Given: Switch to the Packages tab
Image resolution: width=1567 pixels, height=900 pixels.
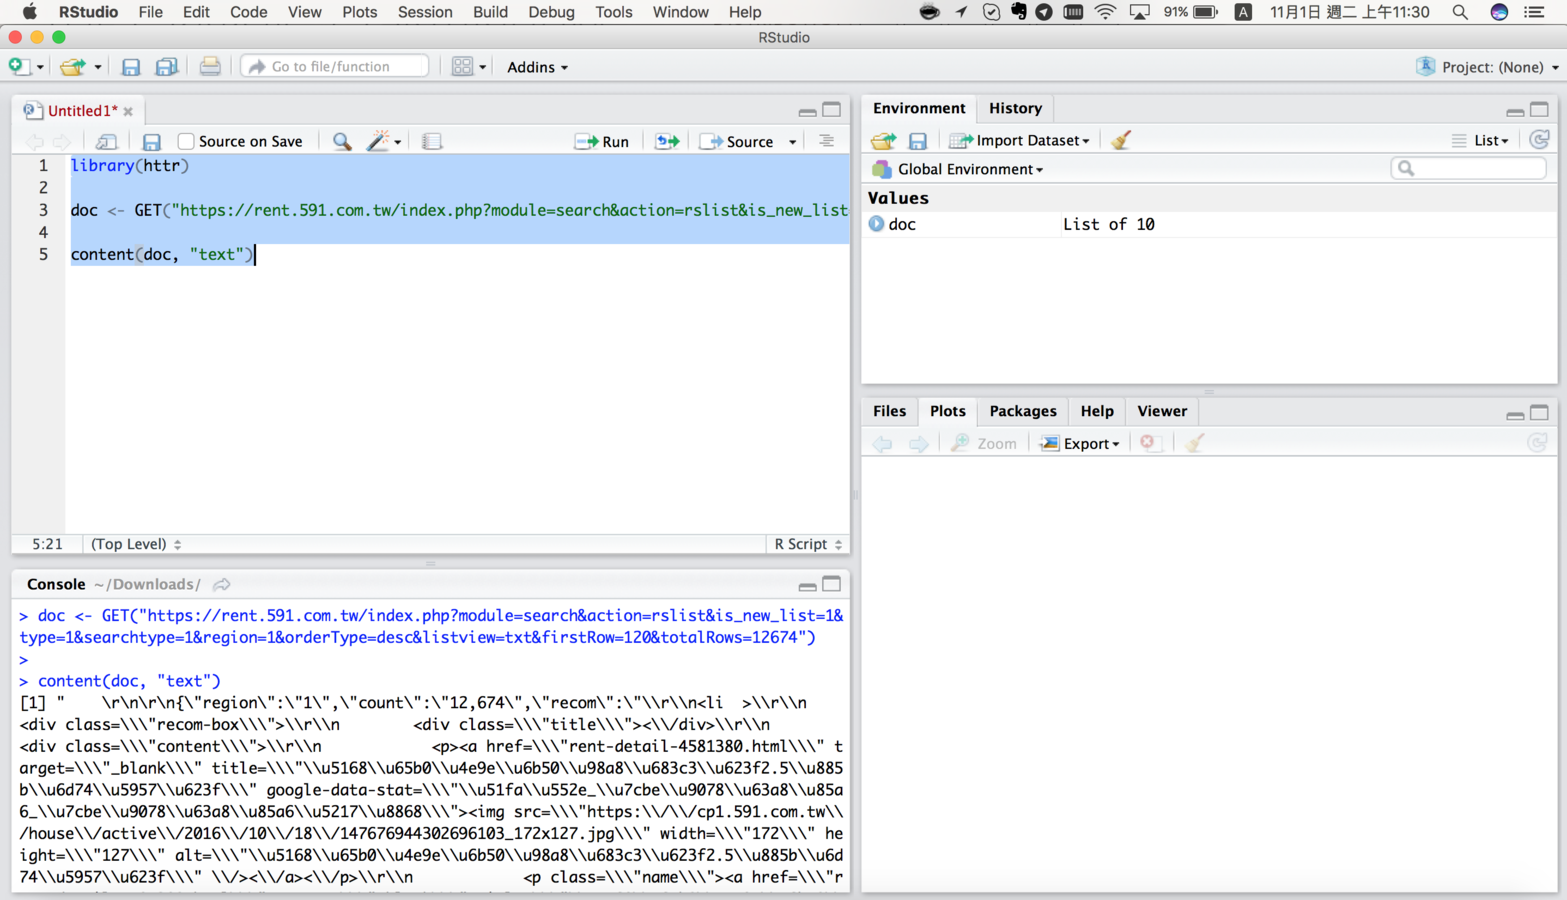Looking at the screenshot, I should (1022, 411).
